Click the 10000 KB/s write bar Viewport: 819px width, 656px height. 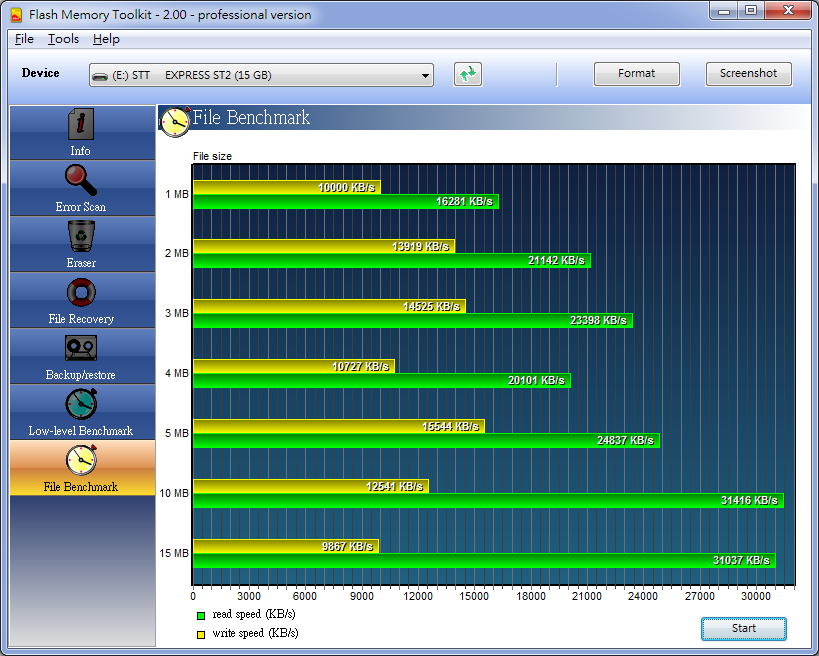(x=287, y=187)
